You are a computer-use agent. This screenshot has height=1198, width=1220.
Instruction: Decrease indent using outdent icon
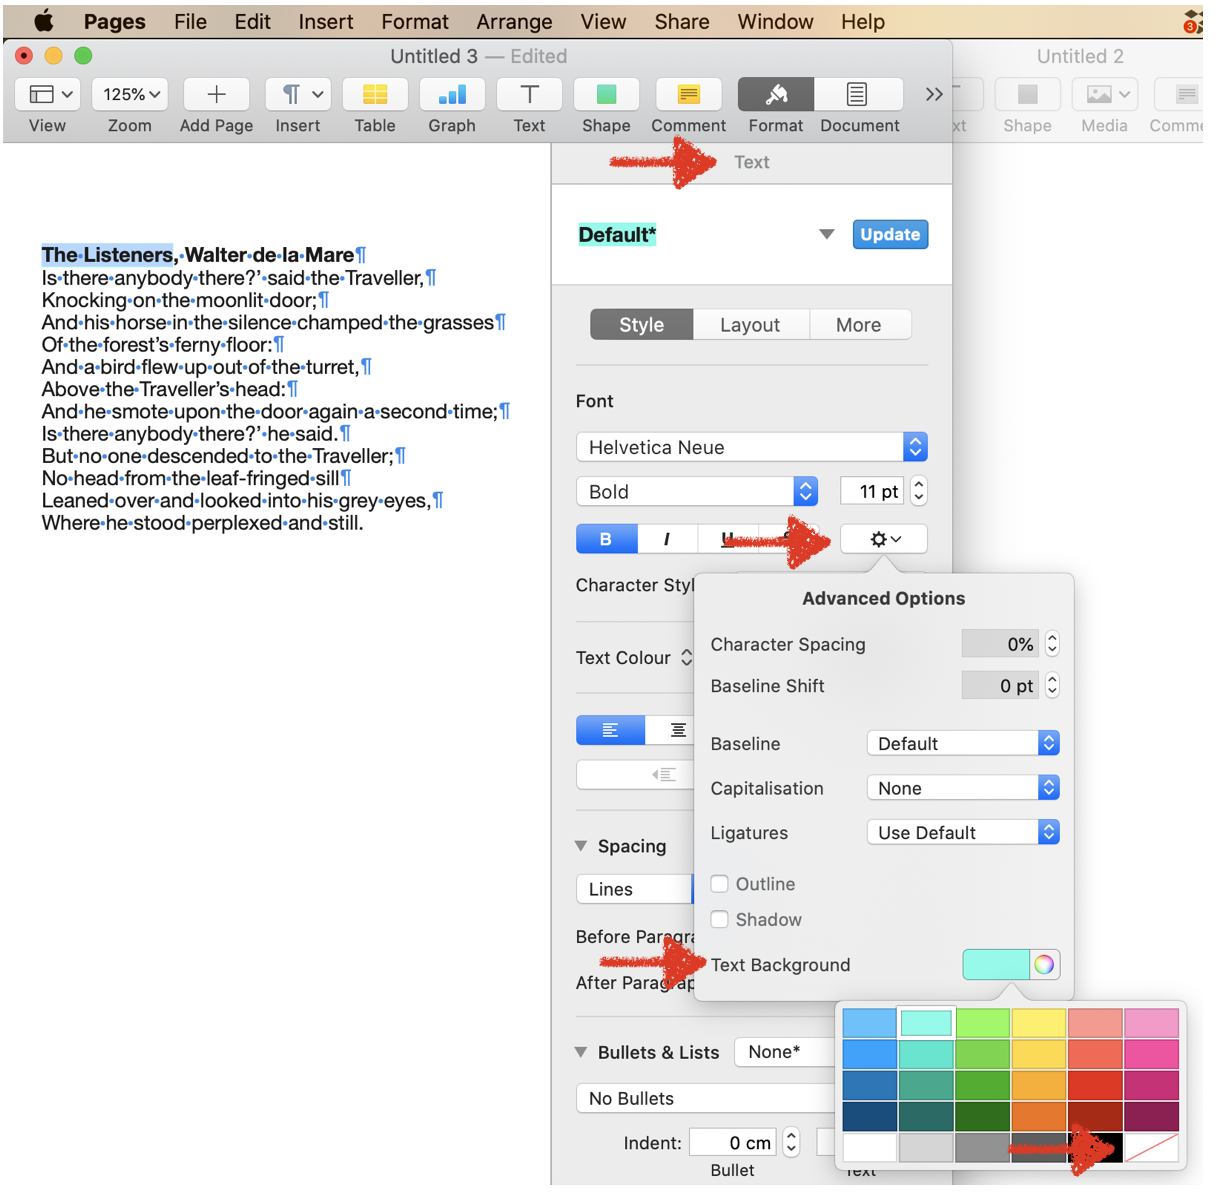663,774
